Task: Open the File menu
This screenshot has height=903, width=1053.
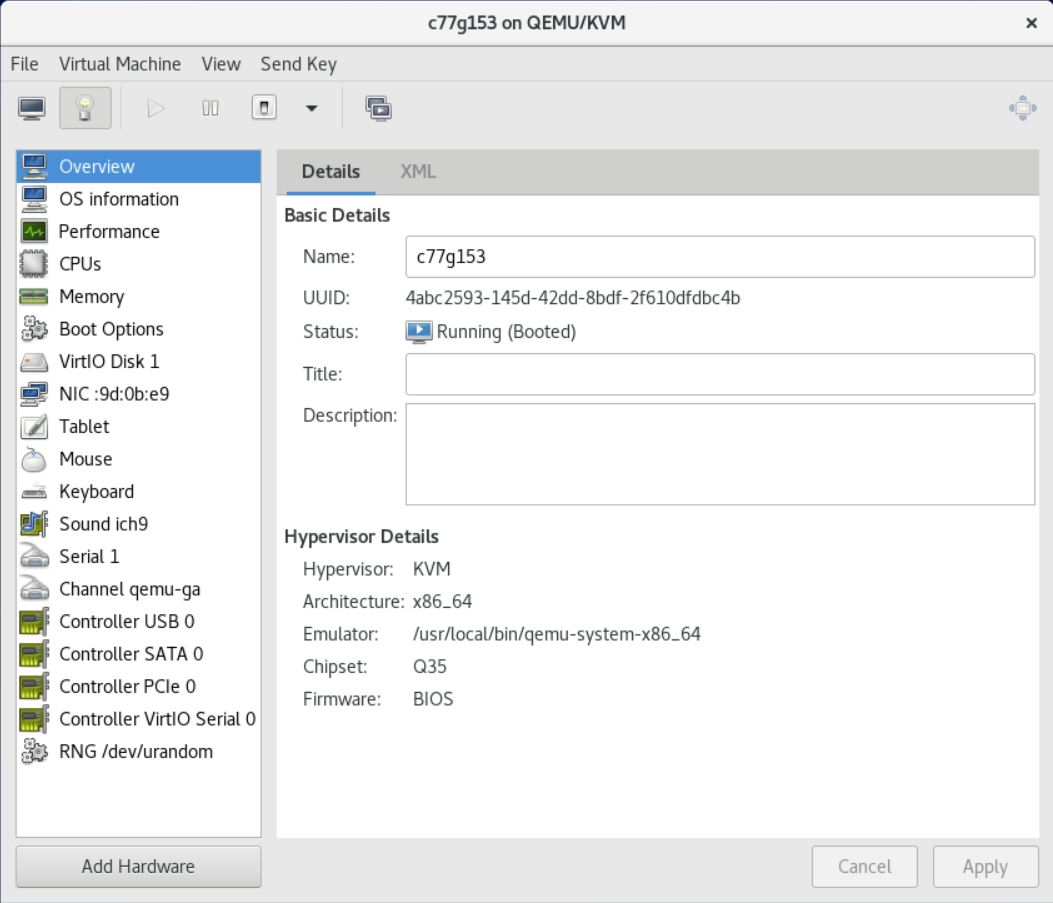Action: click(25, 64)
